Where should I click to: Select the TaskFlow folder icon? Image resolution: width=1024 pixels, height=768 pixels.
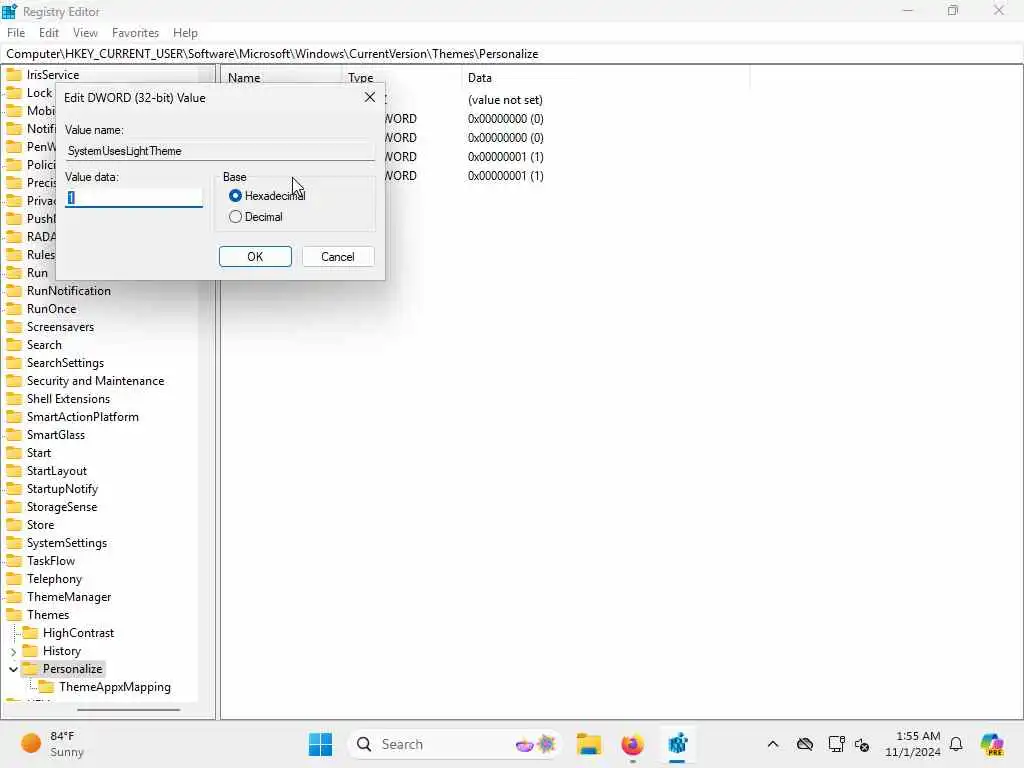pos(14,561)
